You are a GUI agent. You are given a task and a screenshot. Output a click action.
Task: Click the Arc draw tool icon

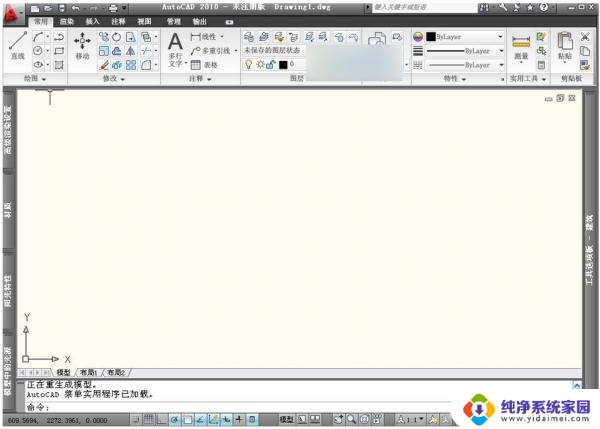coord(38,37)
